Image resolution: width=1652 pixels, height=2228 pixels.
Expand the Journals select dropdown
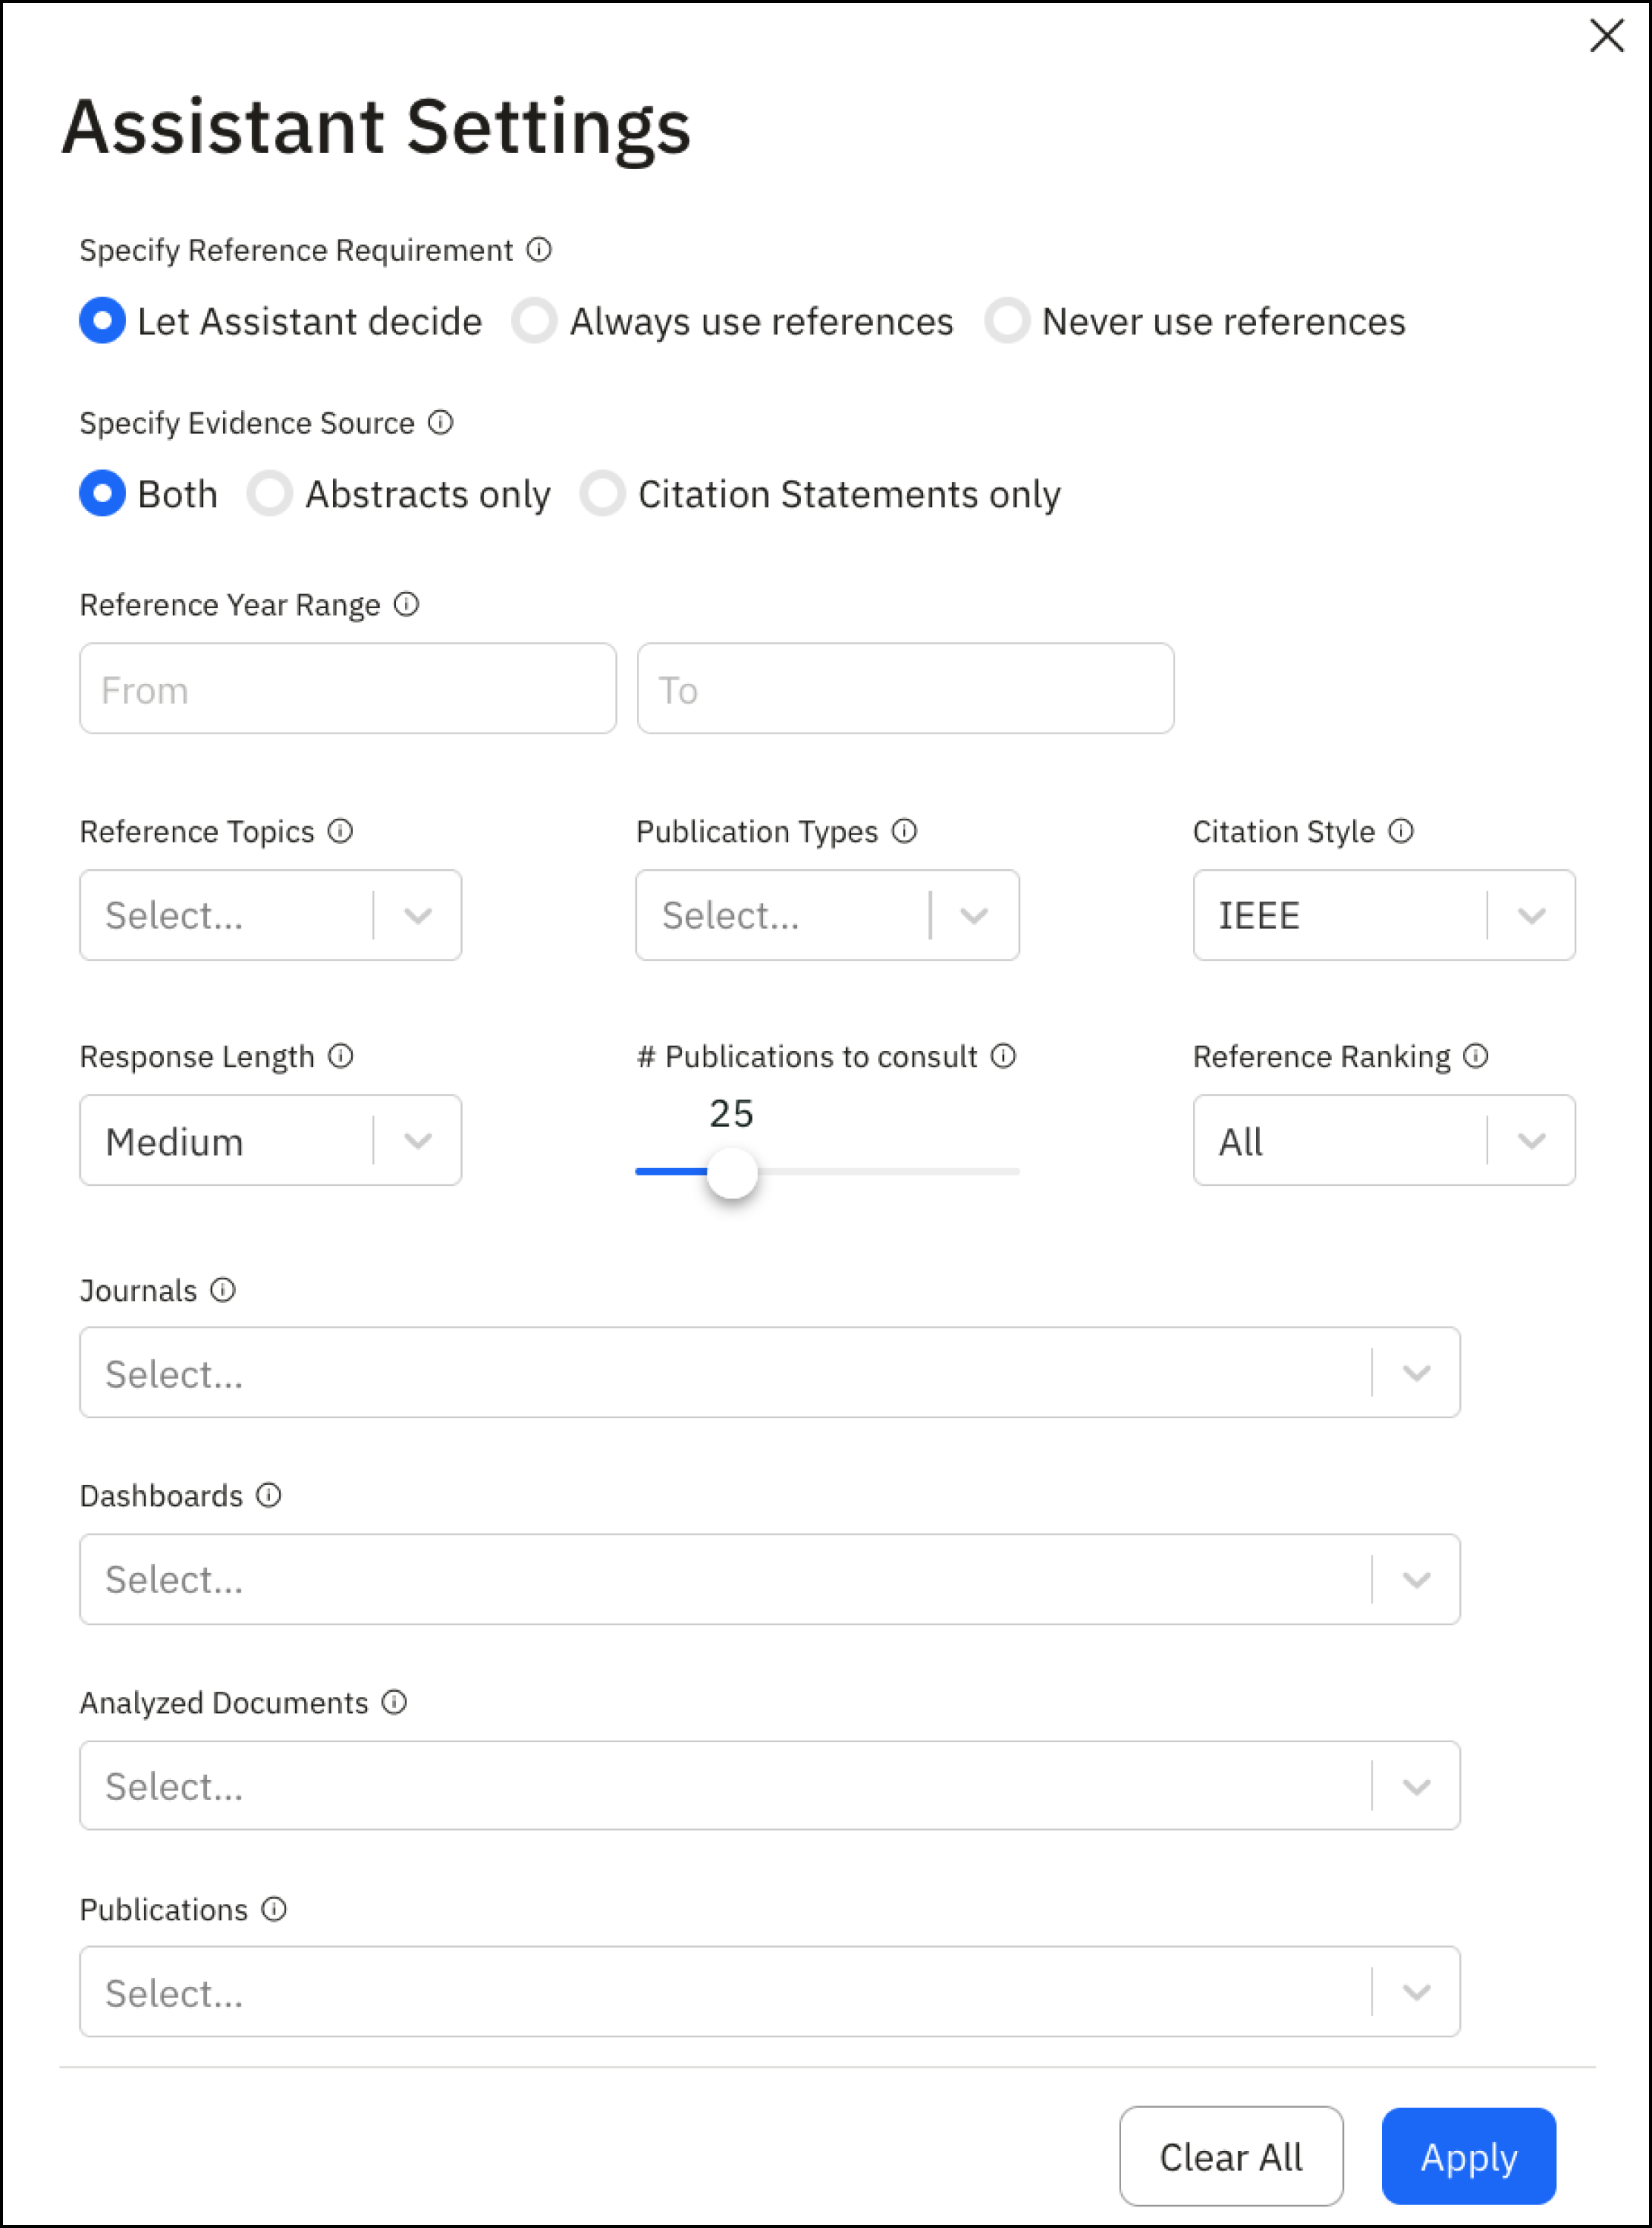click(769, 1372)
